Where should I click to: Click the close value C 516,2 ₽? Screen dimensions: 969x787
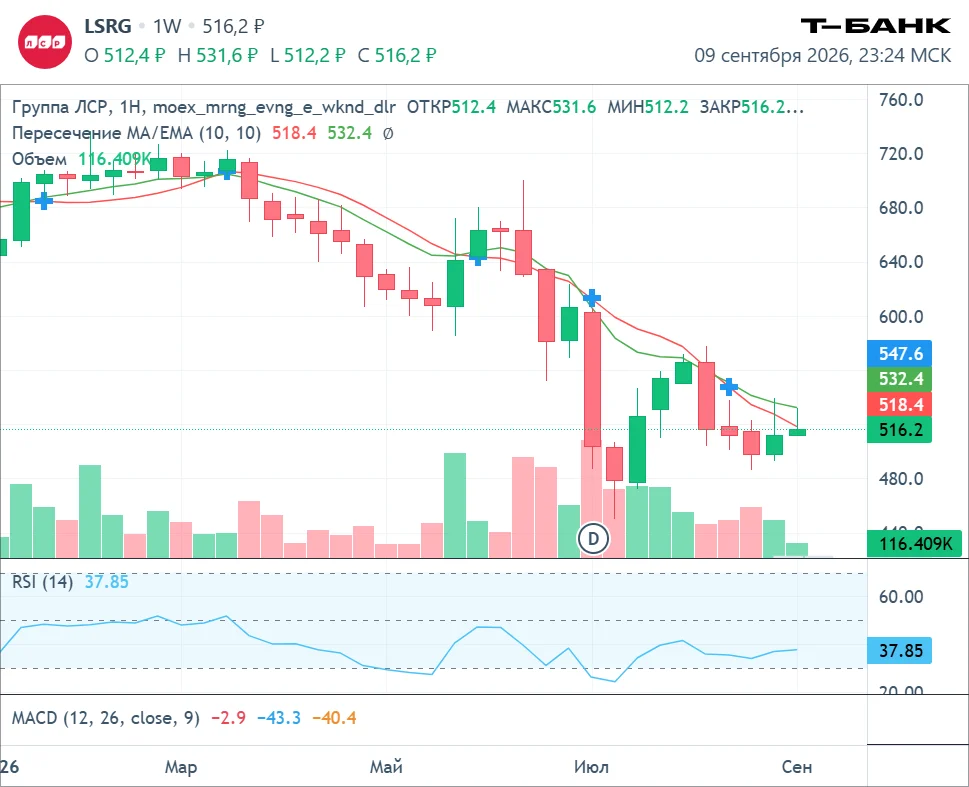point(397,55)
